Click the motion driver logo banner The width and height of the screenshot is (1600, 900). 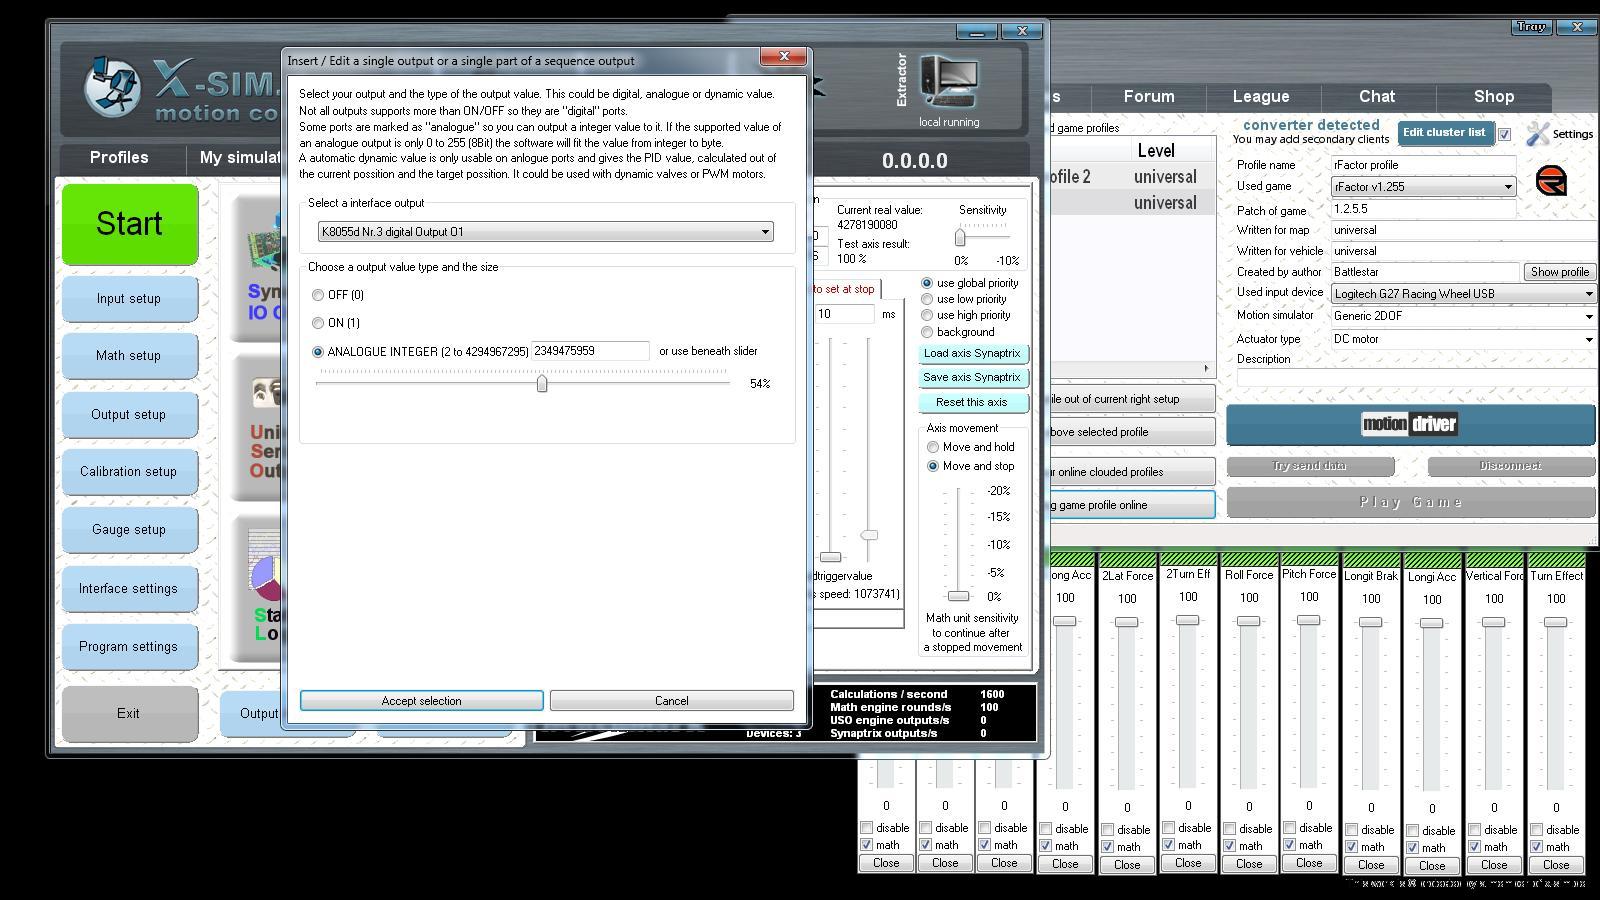tap(1410, 424)
